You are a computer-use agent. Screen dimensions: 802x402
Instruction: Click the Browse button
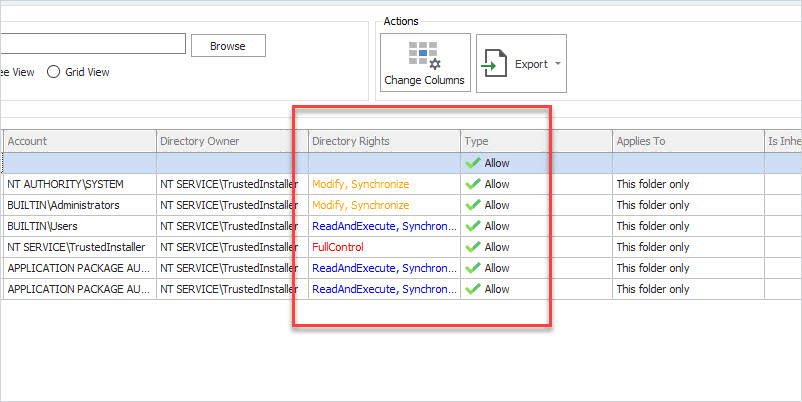click(228, 46)
